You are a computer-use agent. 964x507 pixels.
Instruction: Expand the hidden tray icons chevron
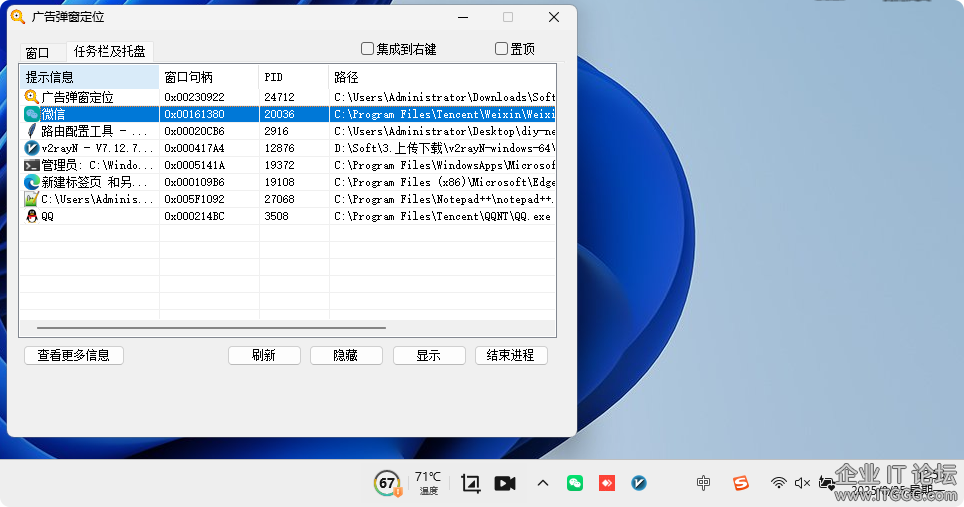point(543,483)
